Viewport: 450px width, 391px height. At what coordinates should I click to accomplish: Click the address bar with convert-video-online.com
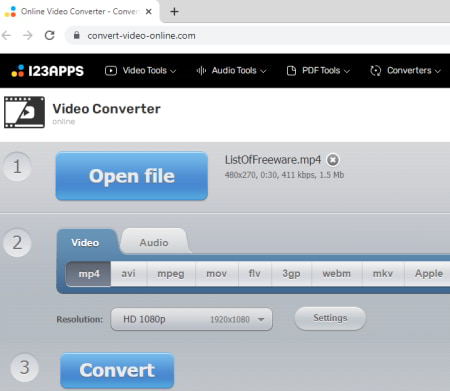tap(257, 36)
